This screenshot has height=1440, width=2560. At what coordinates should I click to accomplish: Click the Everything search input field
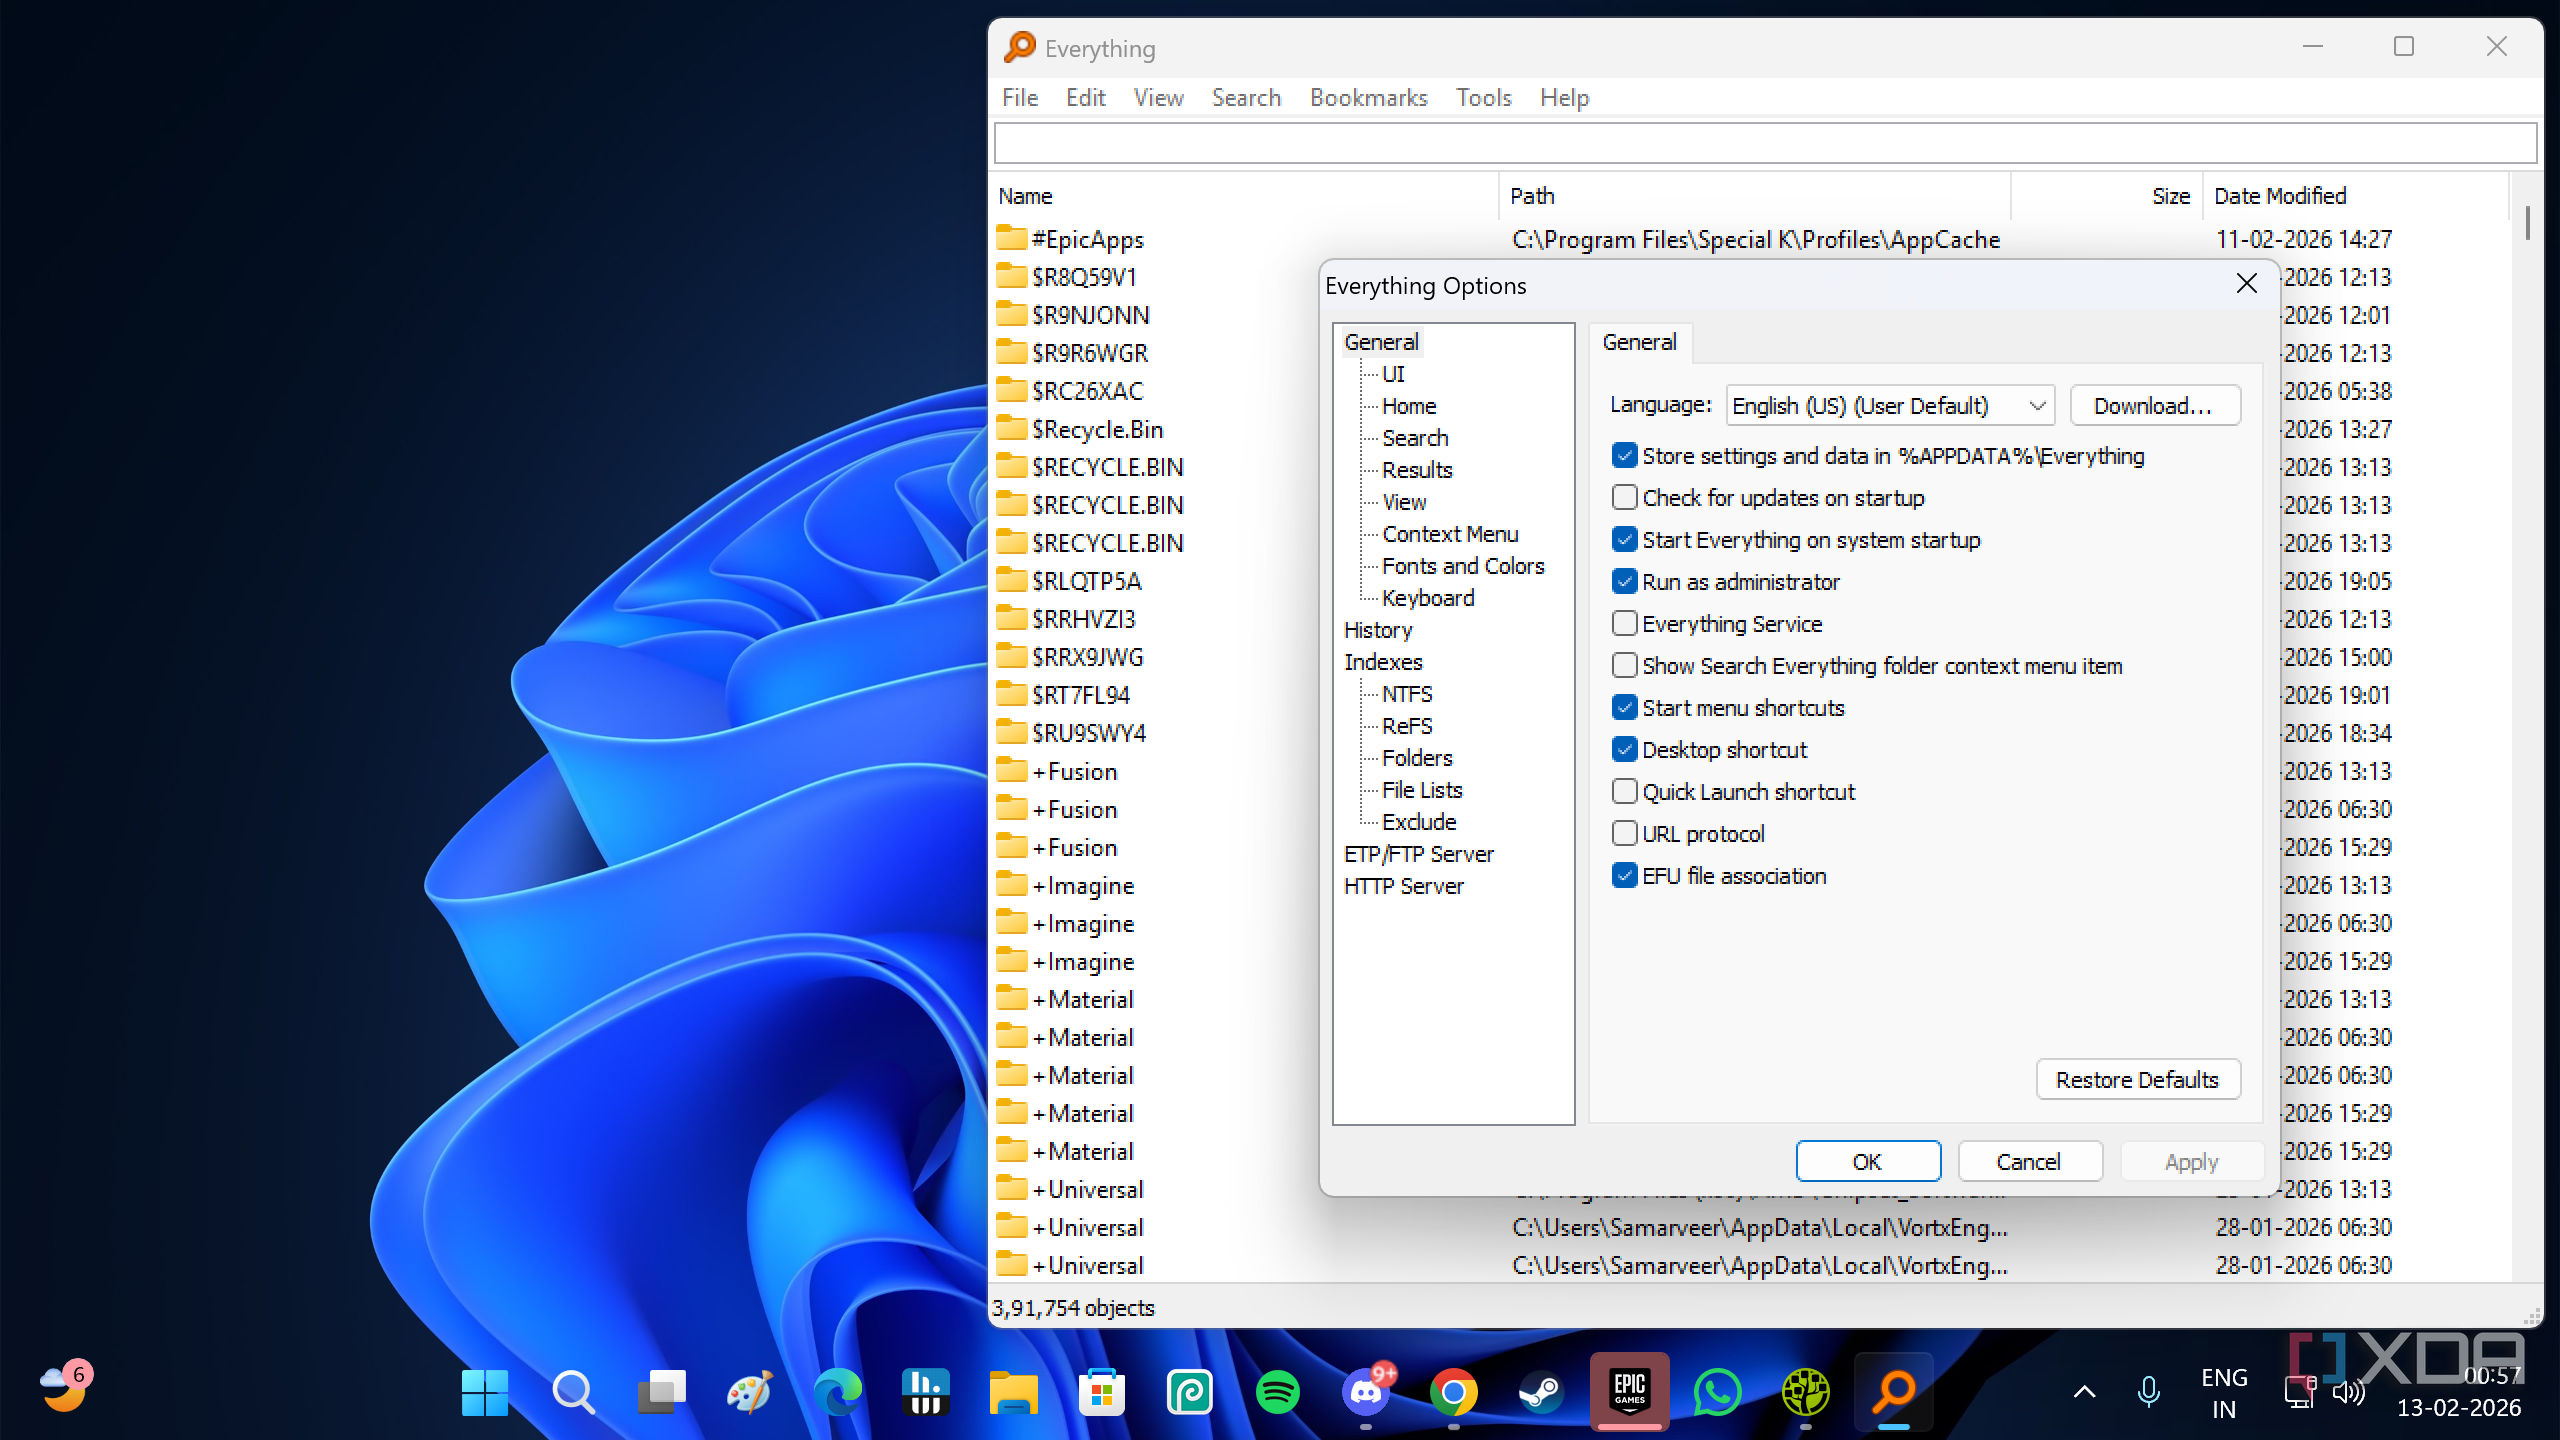(1765, 143)
